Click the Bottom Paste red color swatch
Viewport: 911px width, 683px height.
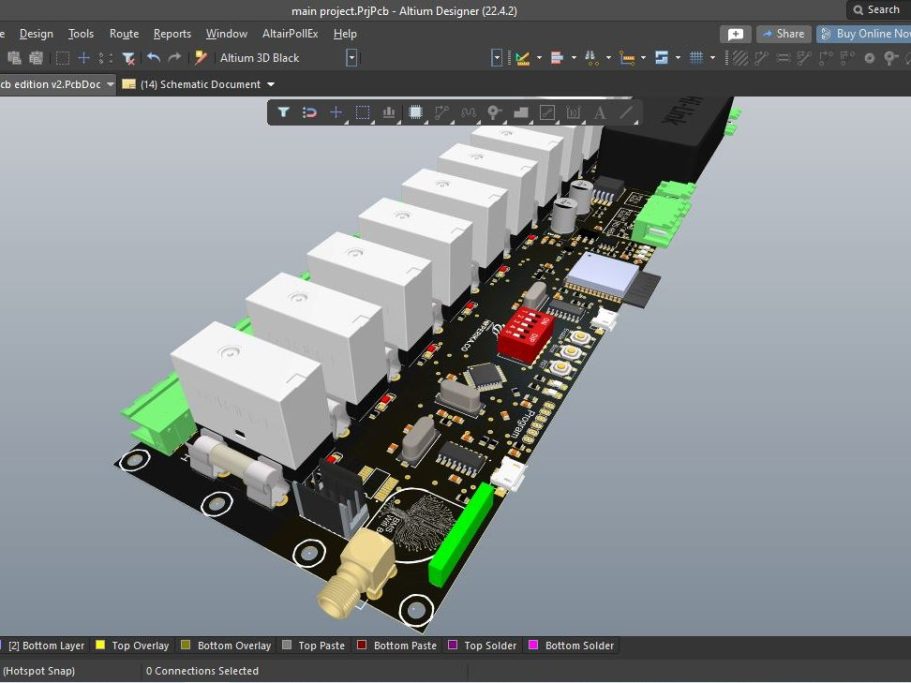(361, 645)
